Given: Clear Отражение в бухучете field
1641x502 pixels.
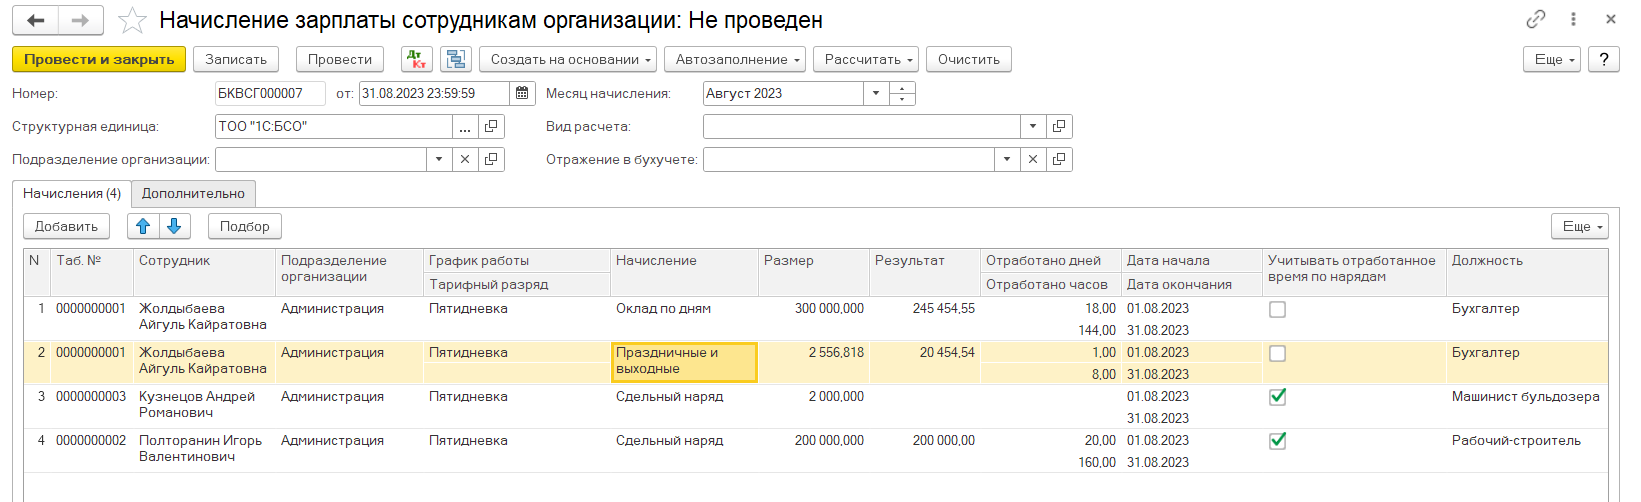Looking at the screenshot, I should click(1033, 160).
